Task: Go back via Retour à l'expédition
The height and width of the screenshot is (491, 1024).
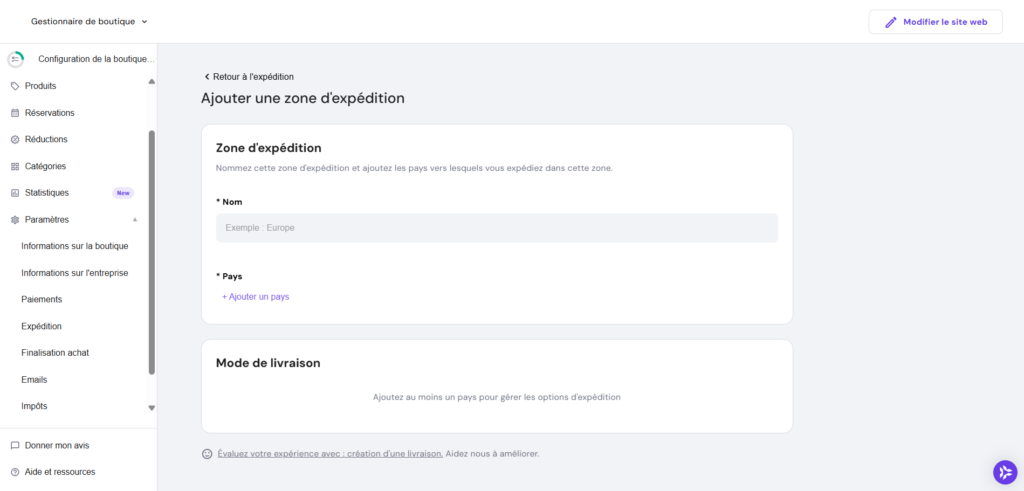Action: 248,76
